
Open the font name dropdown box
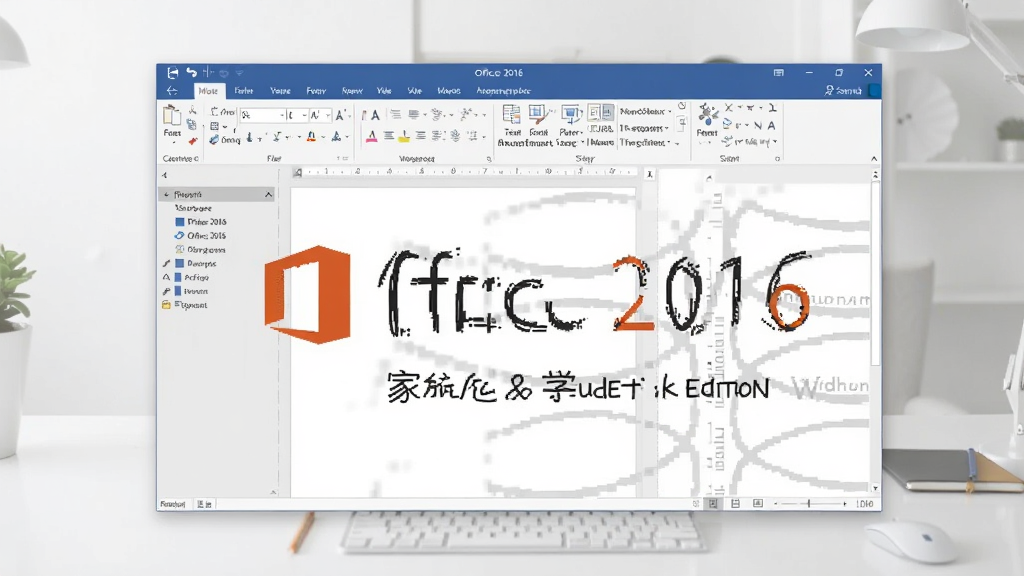(263, 115)
